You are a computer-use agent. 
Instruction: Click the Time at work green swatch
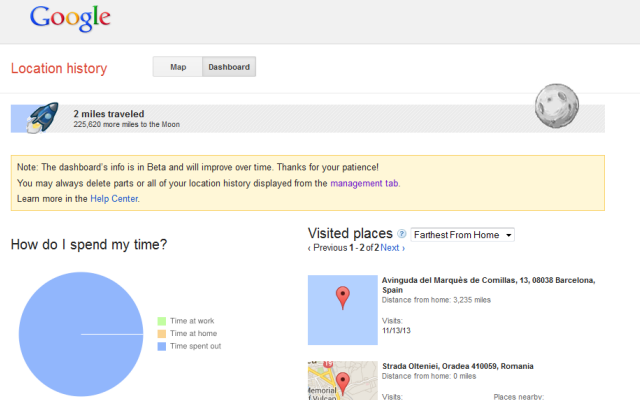pyautogui.click(x=162, y=321)
